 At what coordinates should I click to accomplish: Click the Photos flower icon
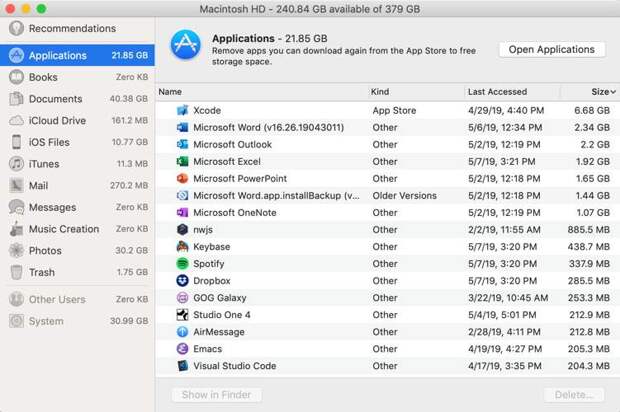tap(16, 251)
